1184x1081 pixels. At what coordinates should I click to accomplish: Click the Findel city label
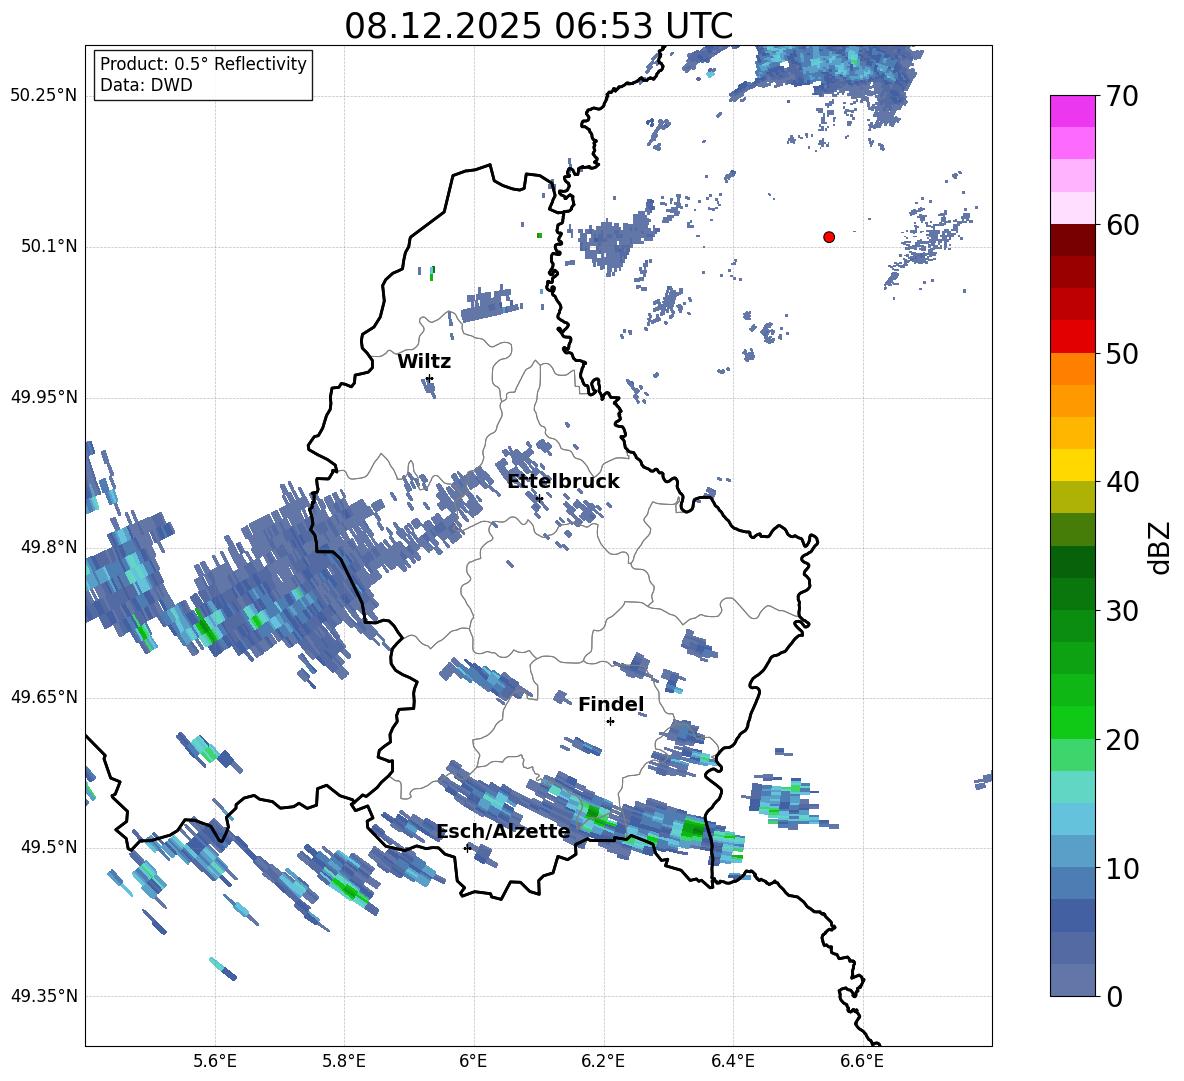point(611,704)
